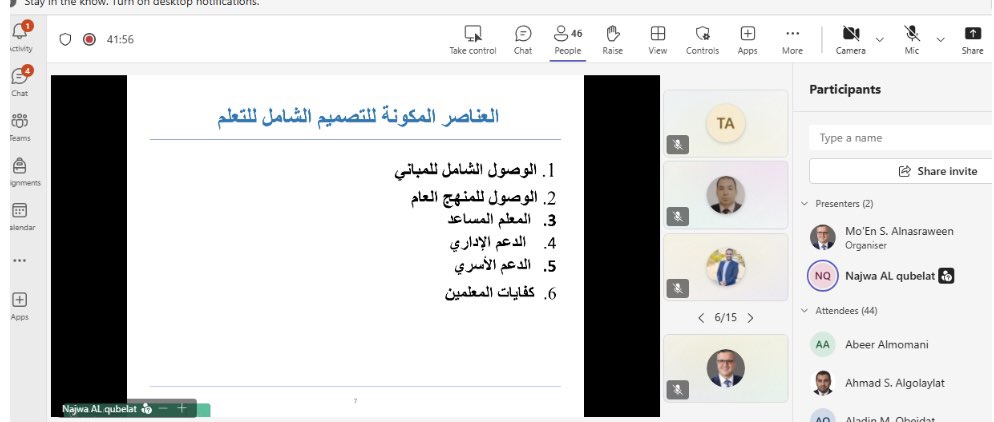Image resolution: width=994 pixels, height=422 pixels.
Task: Collapse the Presenters (2) section
Action: pyautogui.click(x=805, y=203)
